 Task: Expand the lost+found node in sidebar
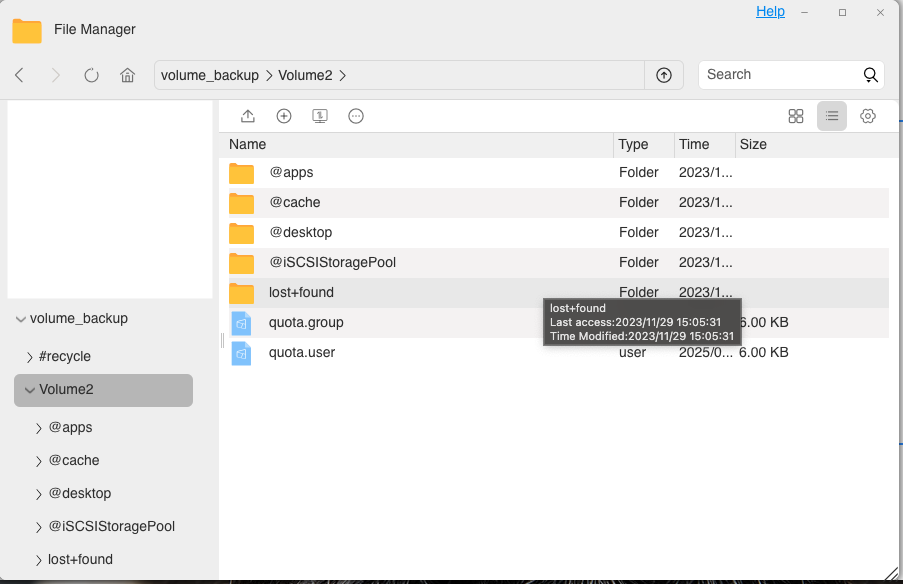(39, 560)
